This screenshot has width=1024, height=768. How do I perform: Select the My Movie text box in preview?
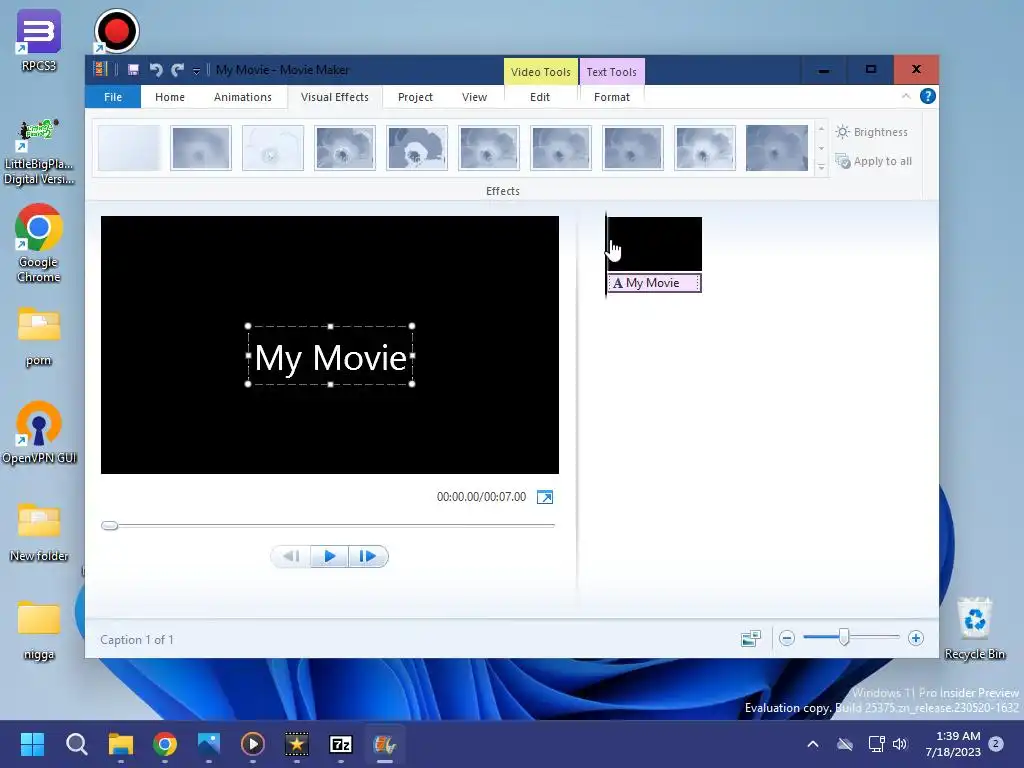330,356
